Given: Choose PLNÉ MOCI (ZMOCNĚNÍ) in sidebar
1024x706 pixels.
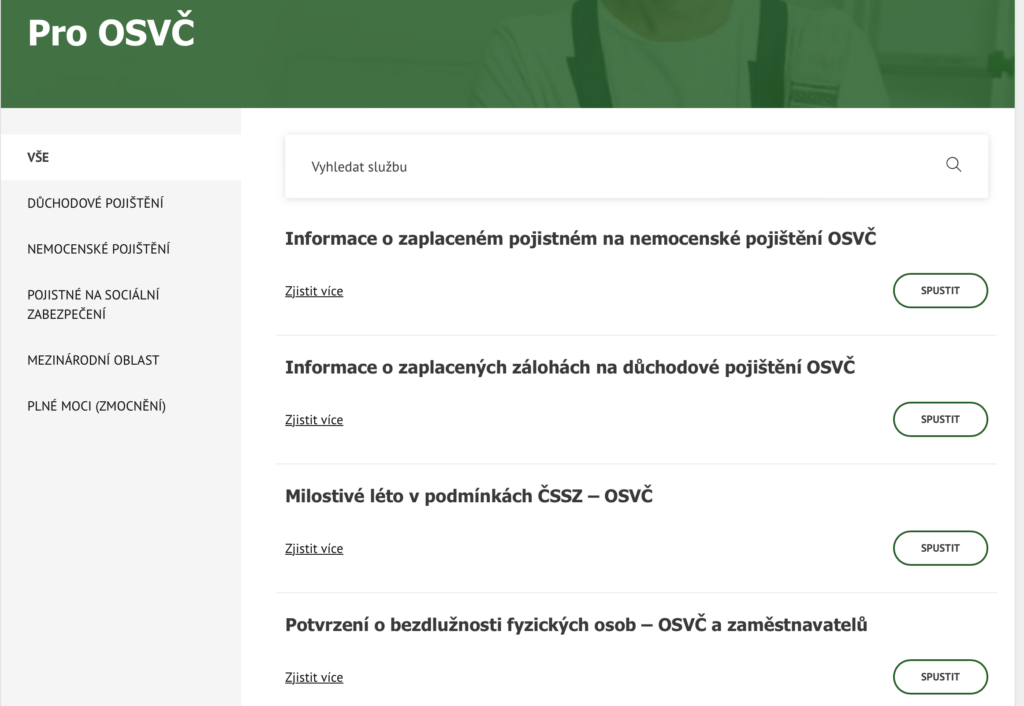Looking at the screenshot, I should point(94,406).
